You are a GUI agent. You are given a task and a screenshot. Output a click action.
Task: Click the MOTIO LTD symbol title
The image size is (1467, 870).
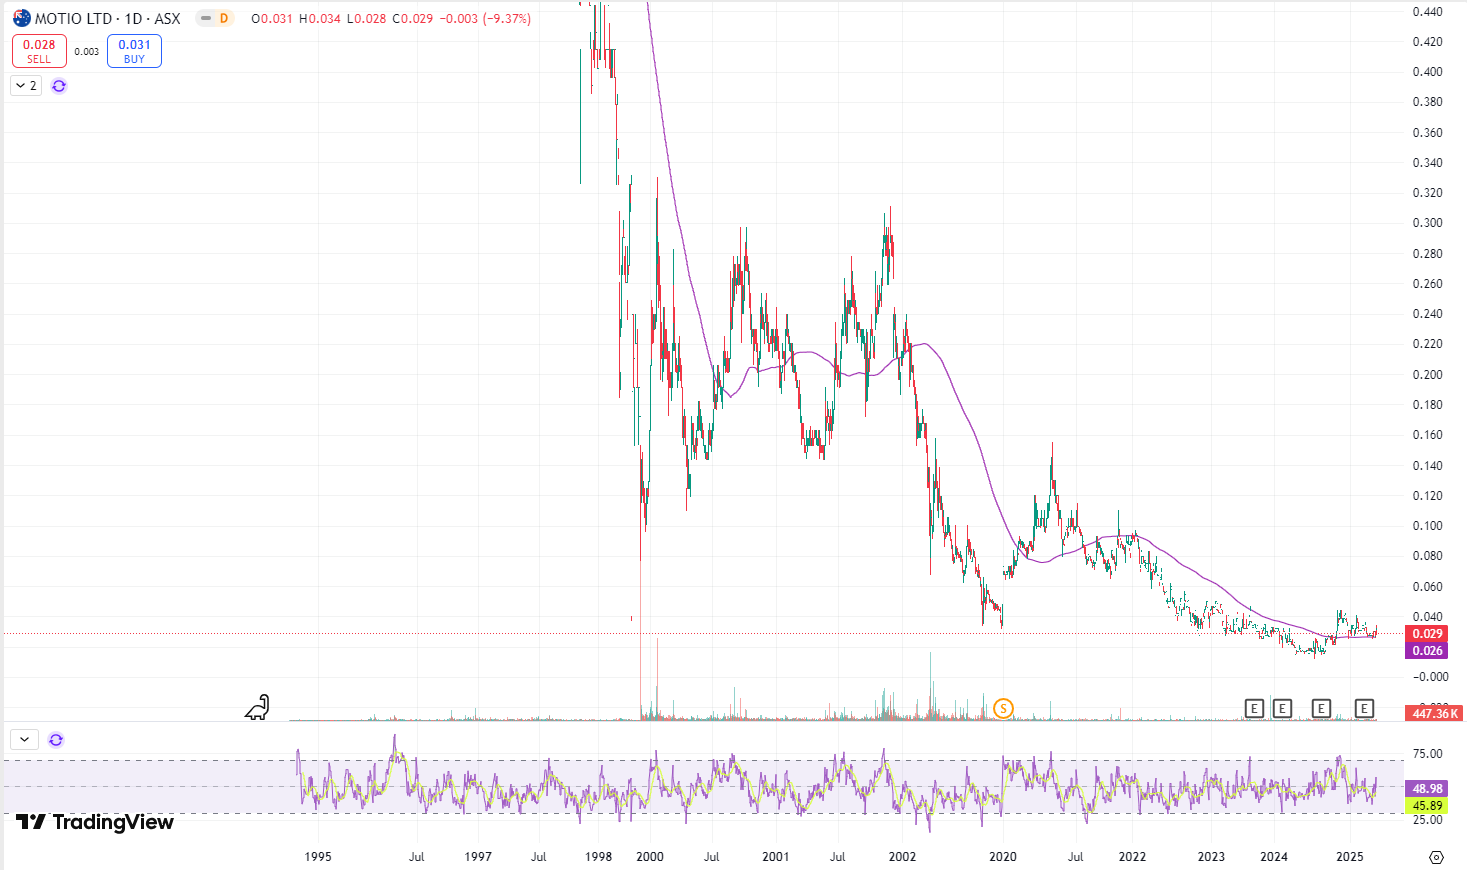click(108, 18)
